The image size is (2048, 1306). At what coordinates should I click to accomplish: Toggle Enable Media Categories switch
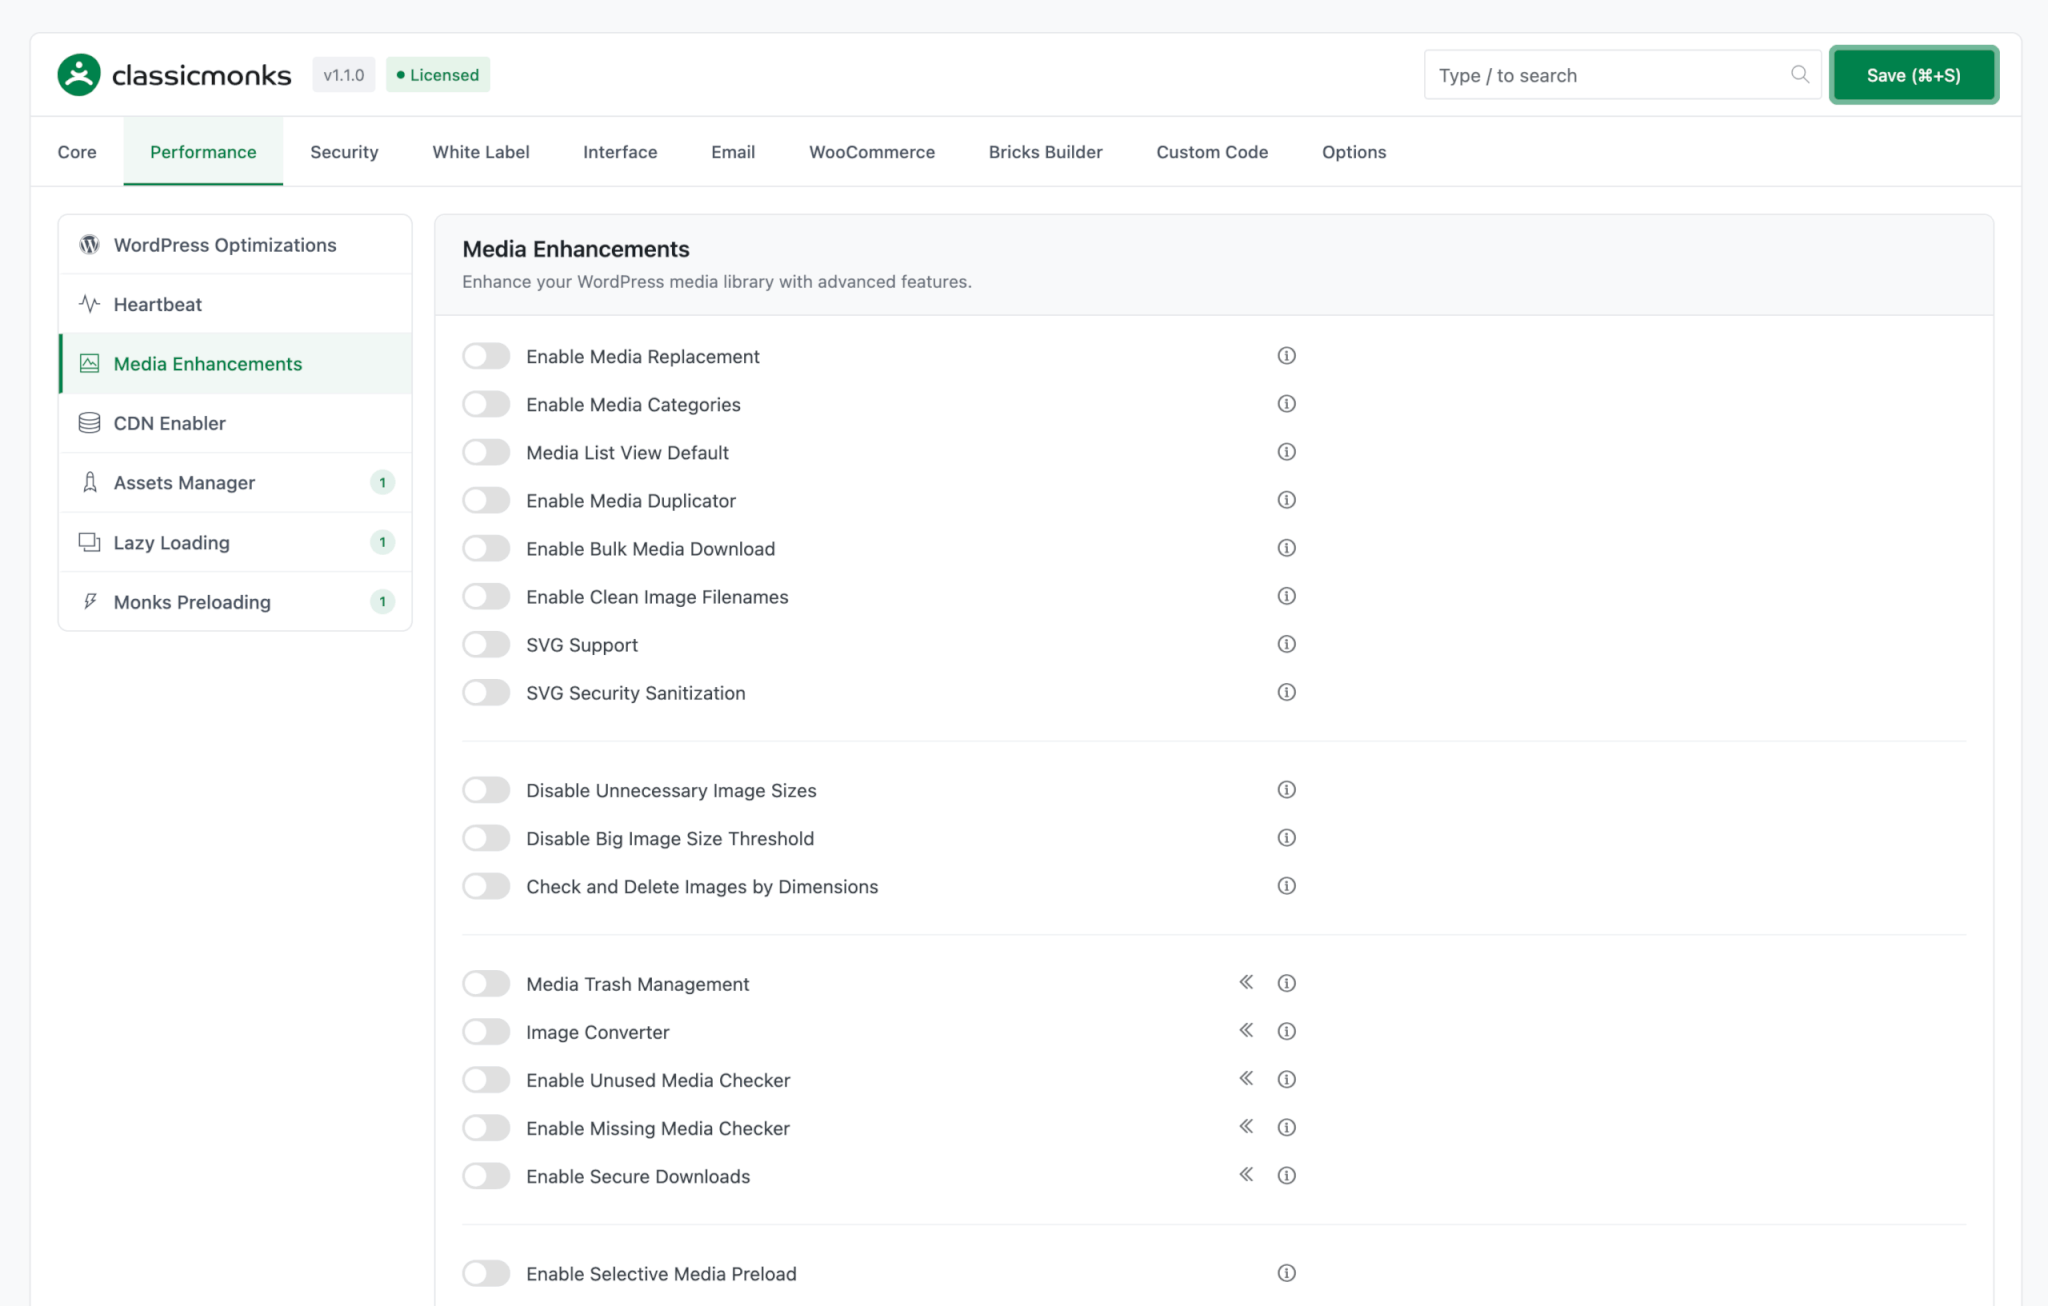[x=487, y=405]
